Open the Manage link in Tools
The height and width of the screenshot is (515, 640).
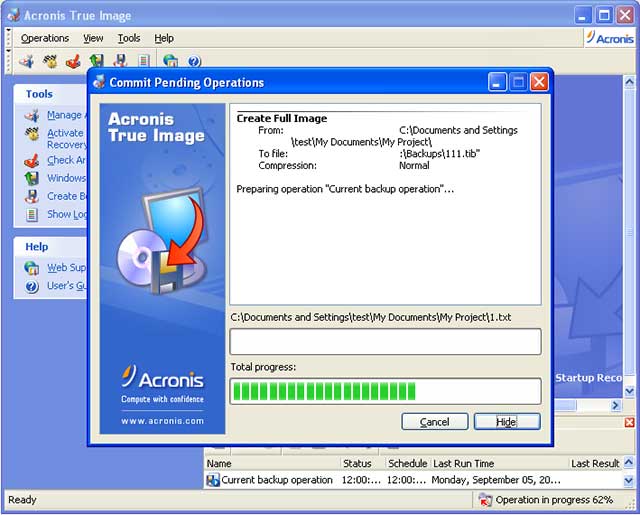pyautogui.click(x=66, y=115)
